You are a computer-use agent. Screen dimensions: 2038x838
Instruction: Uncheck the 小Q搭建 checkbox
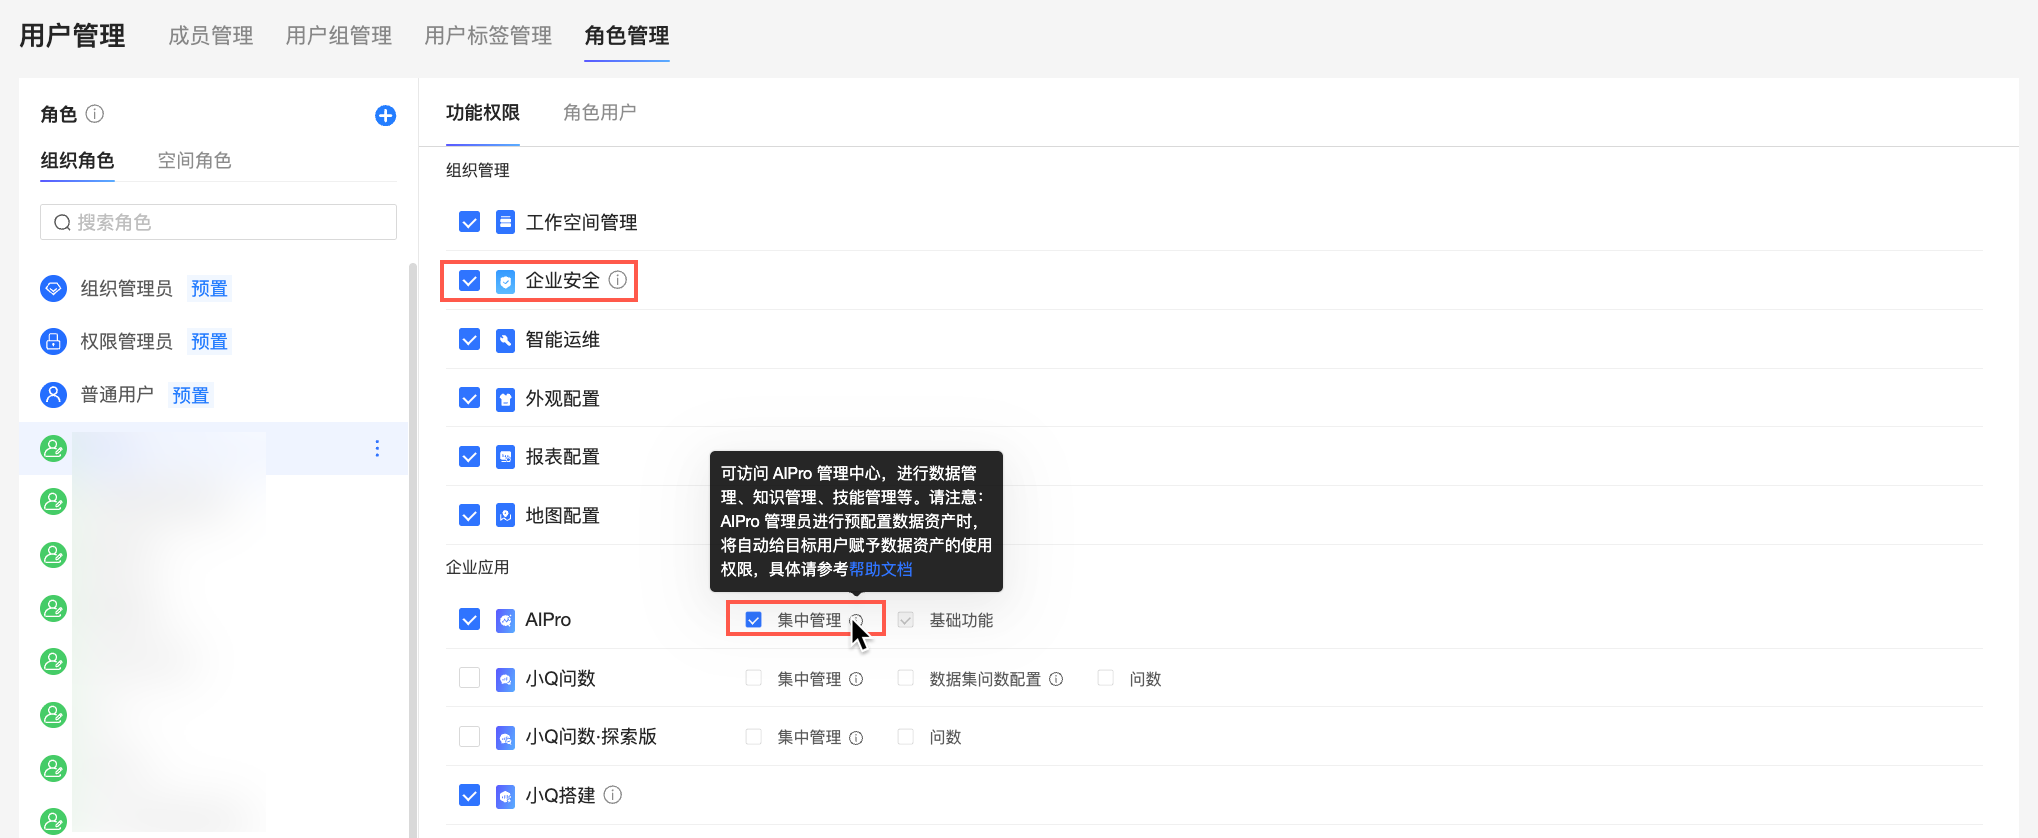click(469, 795)
